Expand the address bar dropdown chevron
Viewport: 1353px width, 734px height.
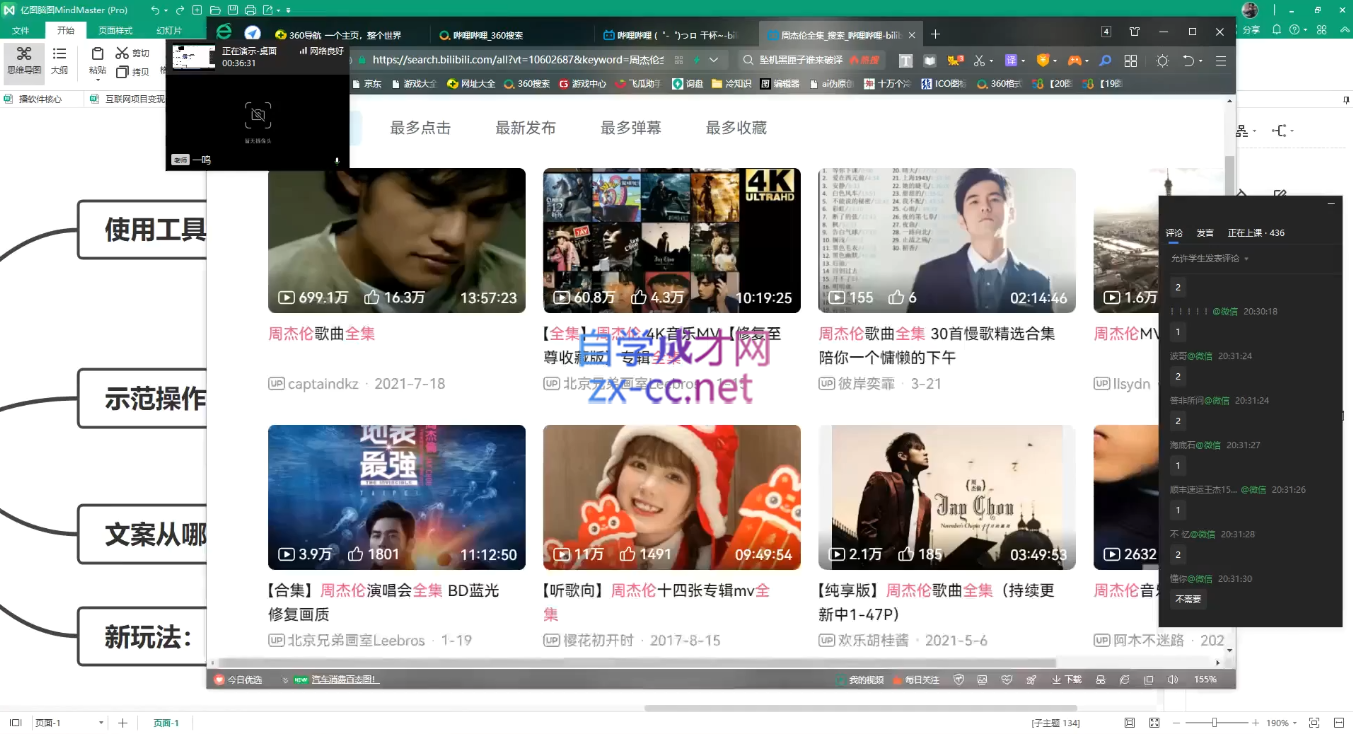(x=713, y=60)
